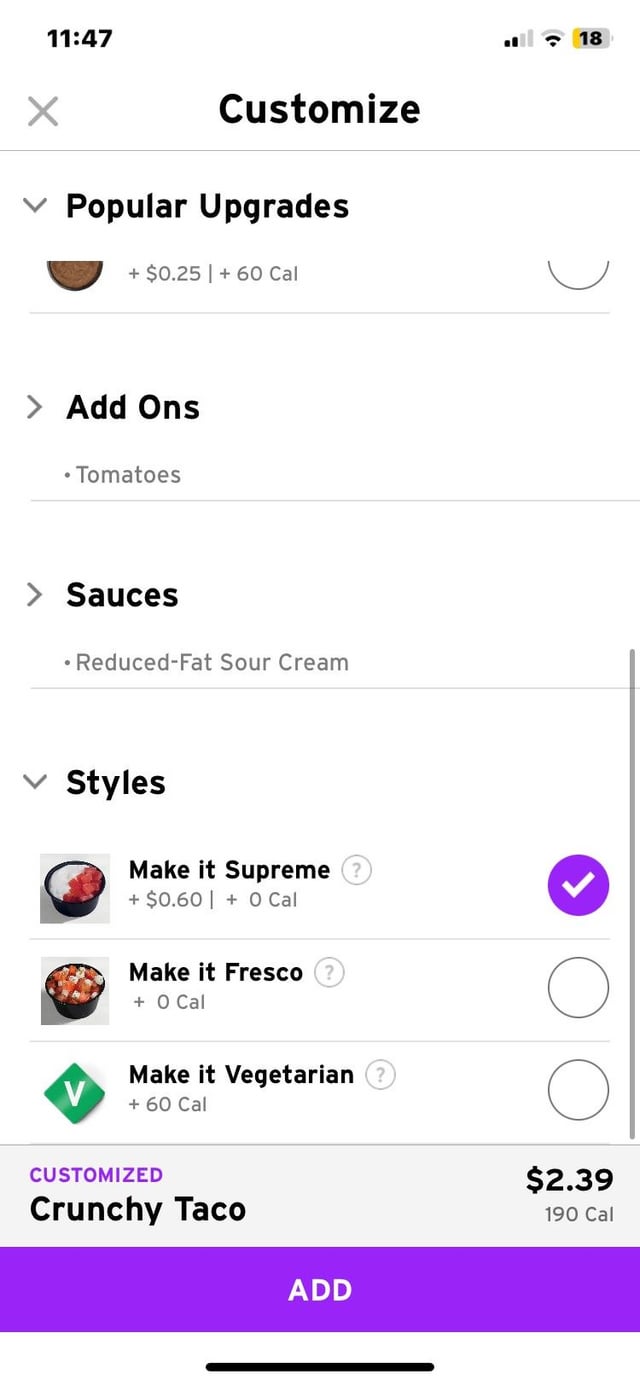Screen dimensions: 640x1385
Task: Select the Make it Fresco circle
Action: [x=578, y=988]
